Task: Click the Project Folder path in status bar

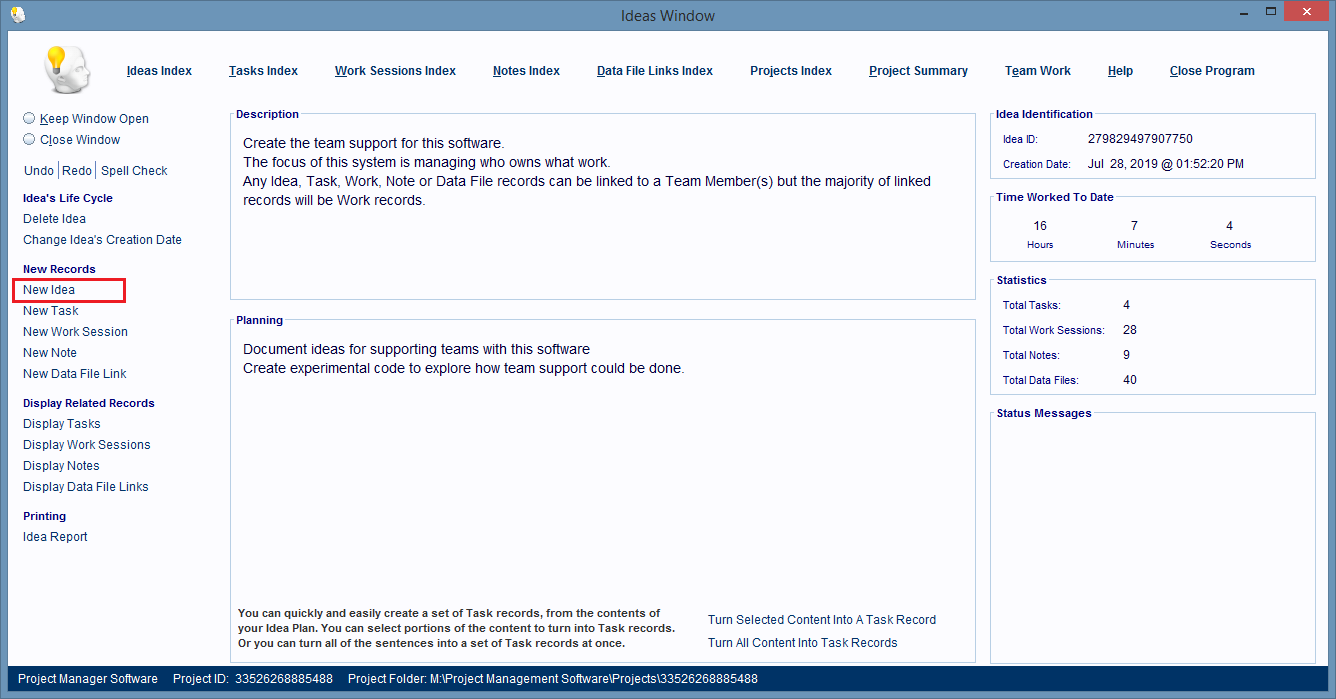Action: (553, 679)
